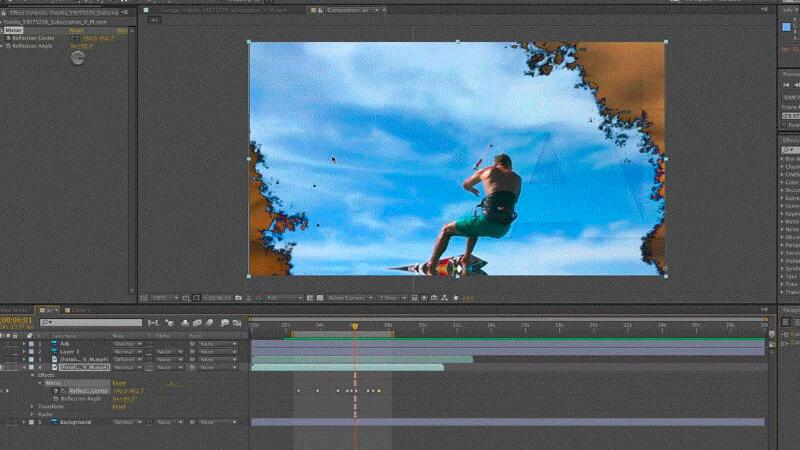
Task: Click the current time indicator on timeline ruler
Action: click(x=354, y=325)
